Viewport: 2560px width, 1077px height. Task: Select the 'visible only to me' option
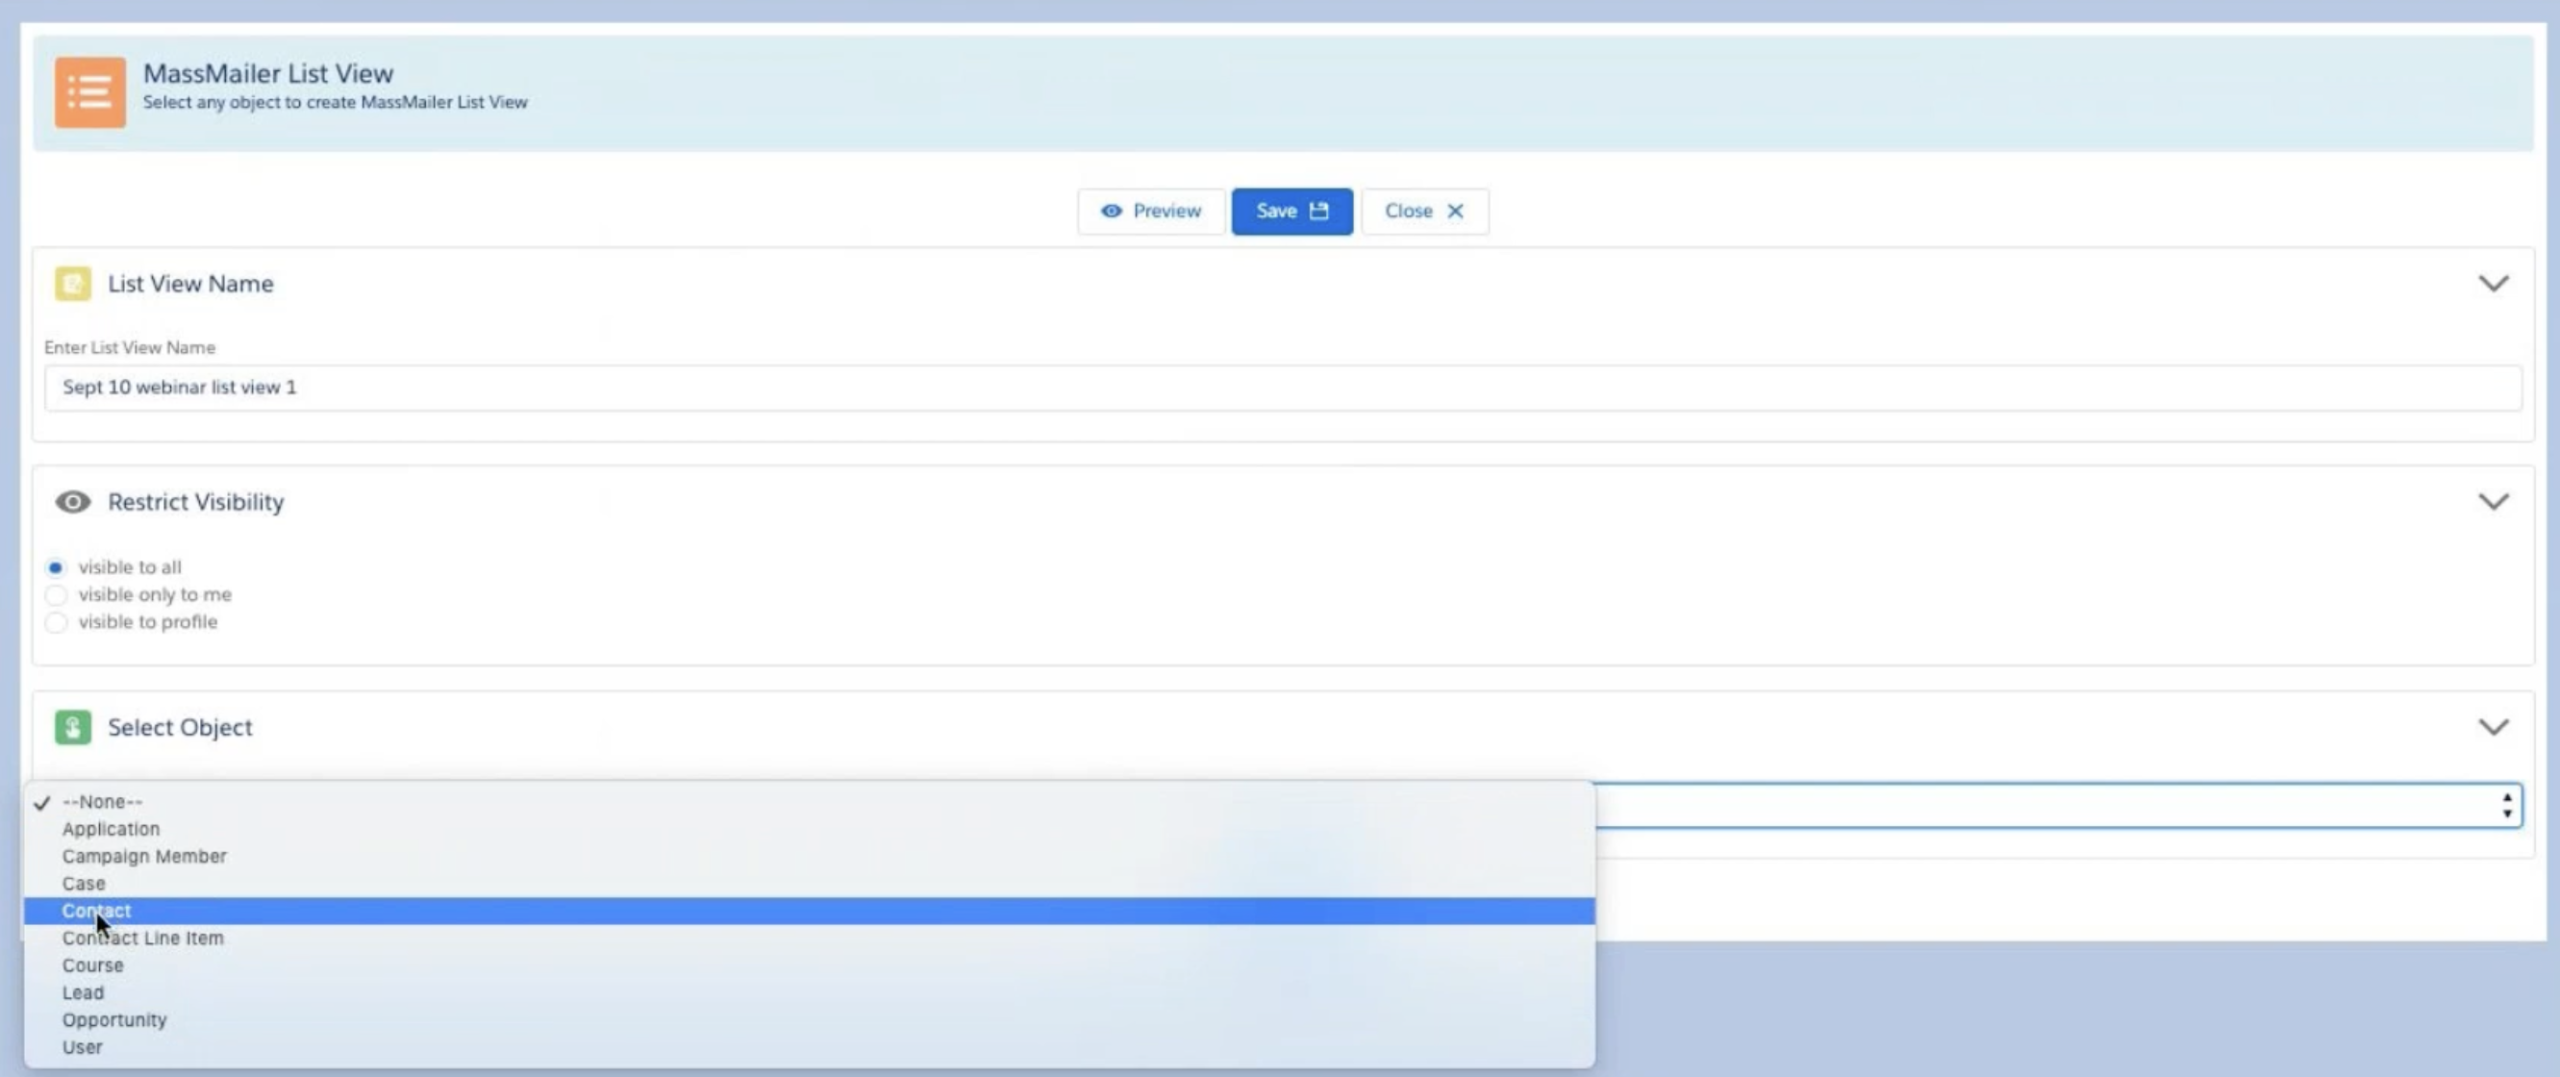coord(56,595)
